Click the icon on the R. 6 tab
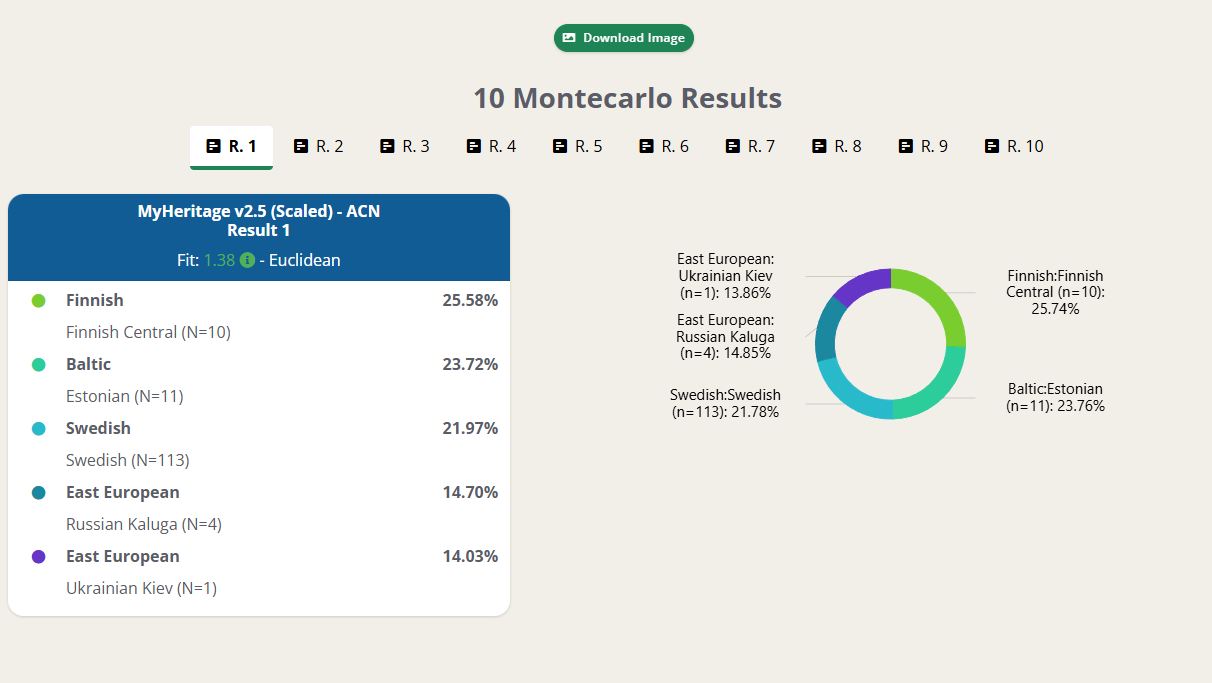This screenshot has height=683, width=1212. pyautogui.click(x=646, y=146)
